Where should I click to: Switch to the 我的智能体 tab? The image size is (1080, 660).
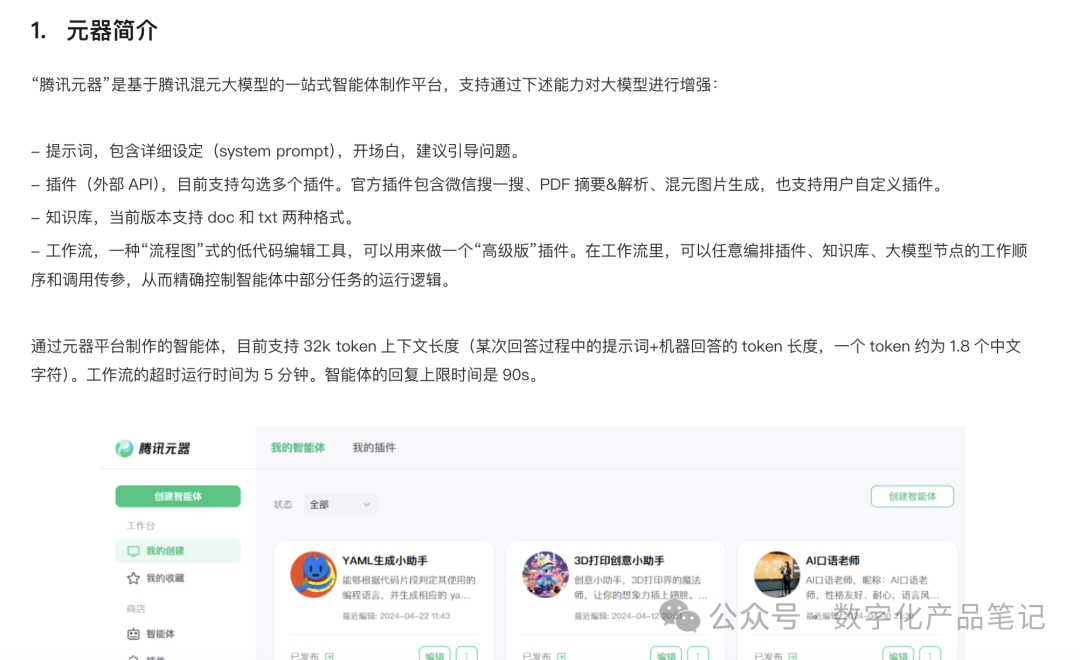(298, 448)
